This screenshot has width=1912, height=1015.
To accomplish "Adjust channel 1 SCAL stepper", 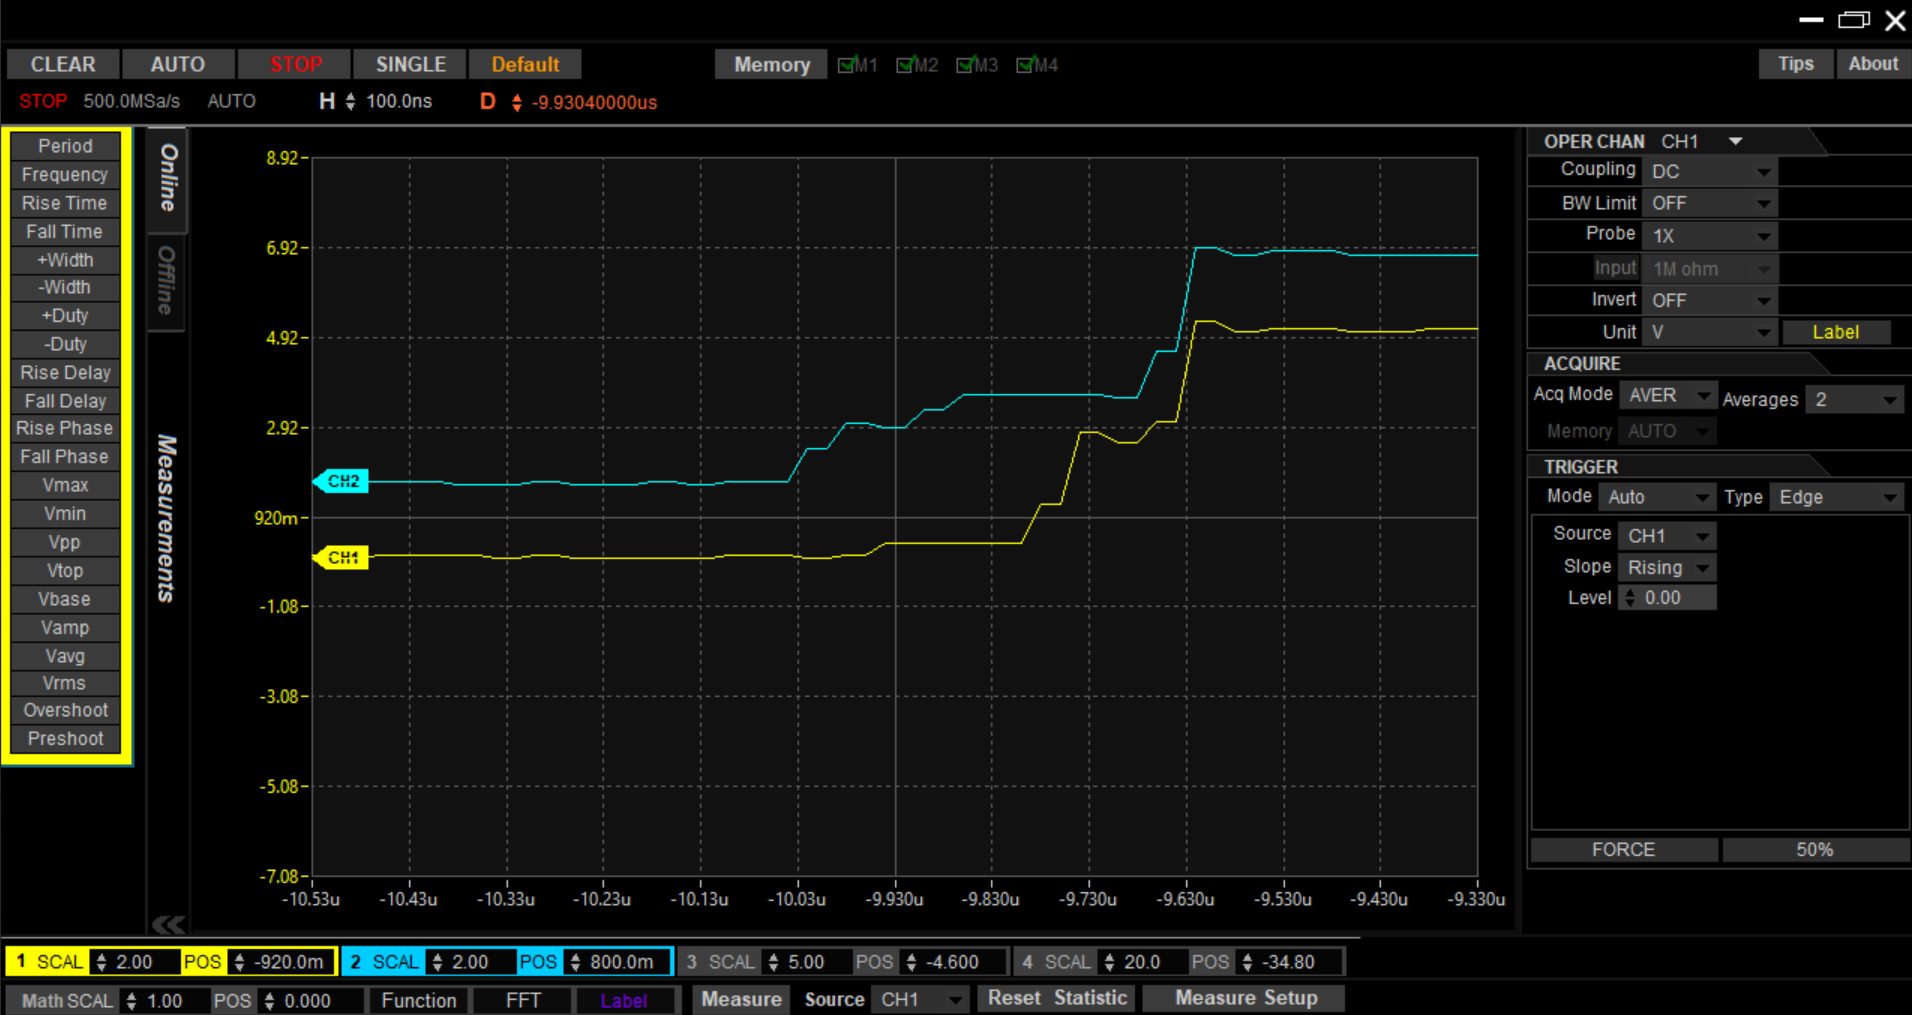I will pos(101,962).
